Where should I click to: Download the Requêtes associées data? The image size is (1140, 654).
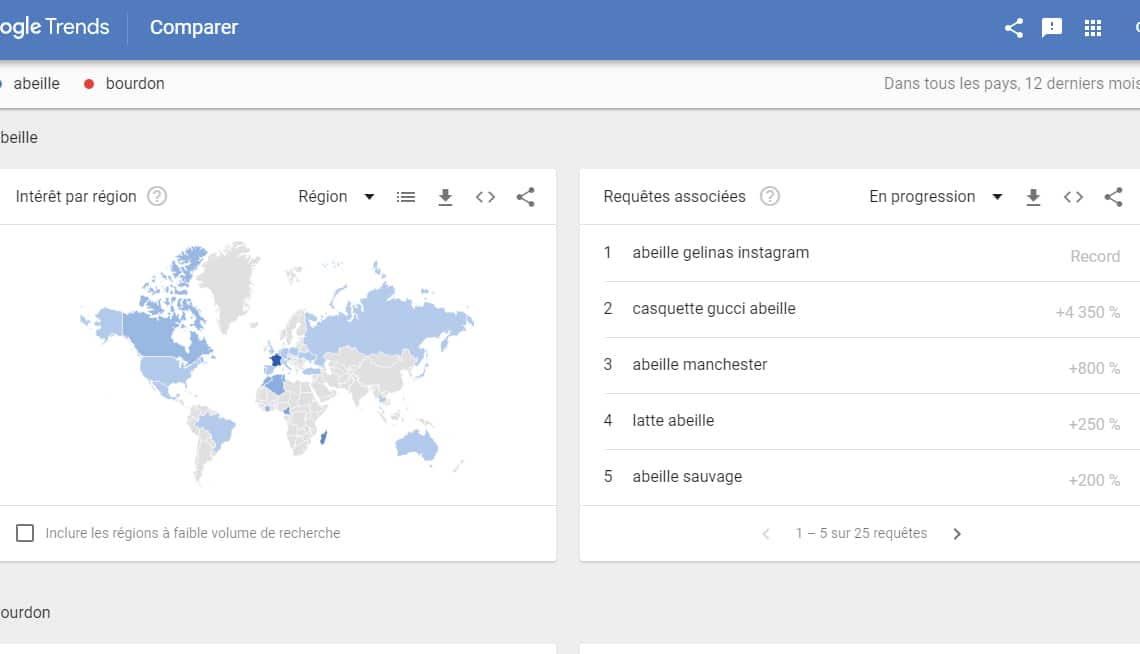pos(1034,197)
